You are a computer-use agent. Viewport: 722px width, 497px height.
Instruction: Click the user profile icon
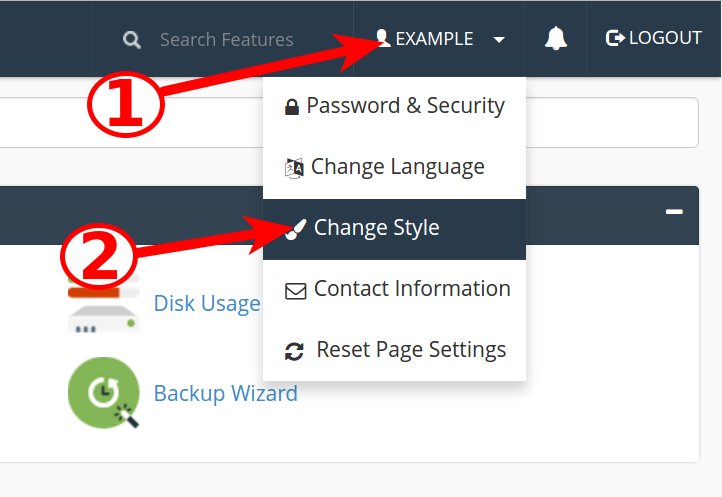coord(382,38)
